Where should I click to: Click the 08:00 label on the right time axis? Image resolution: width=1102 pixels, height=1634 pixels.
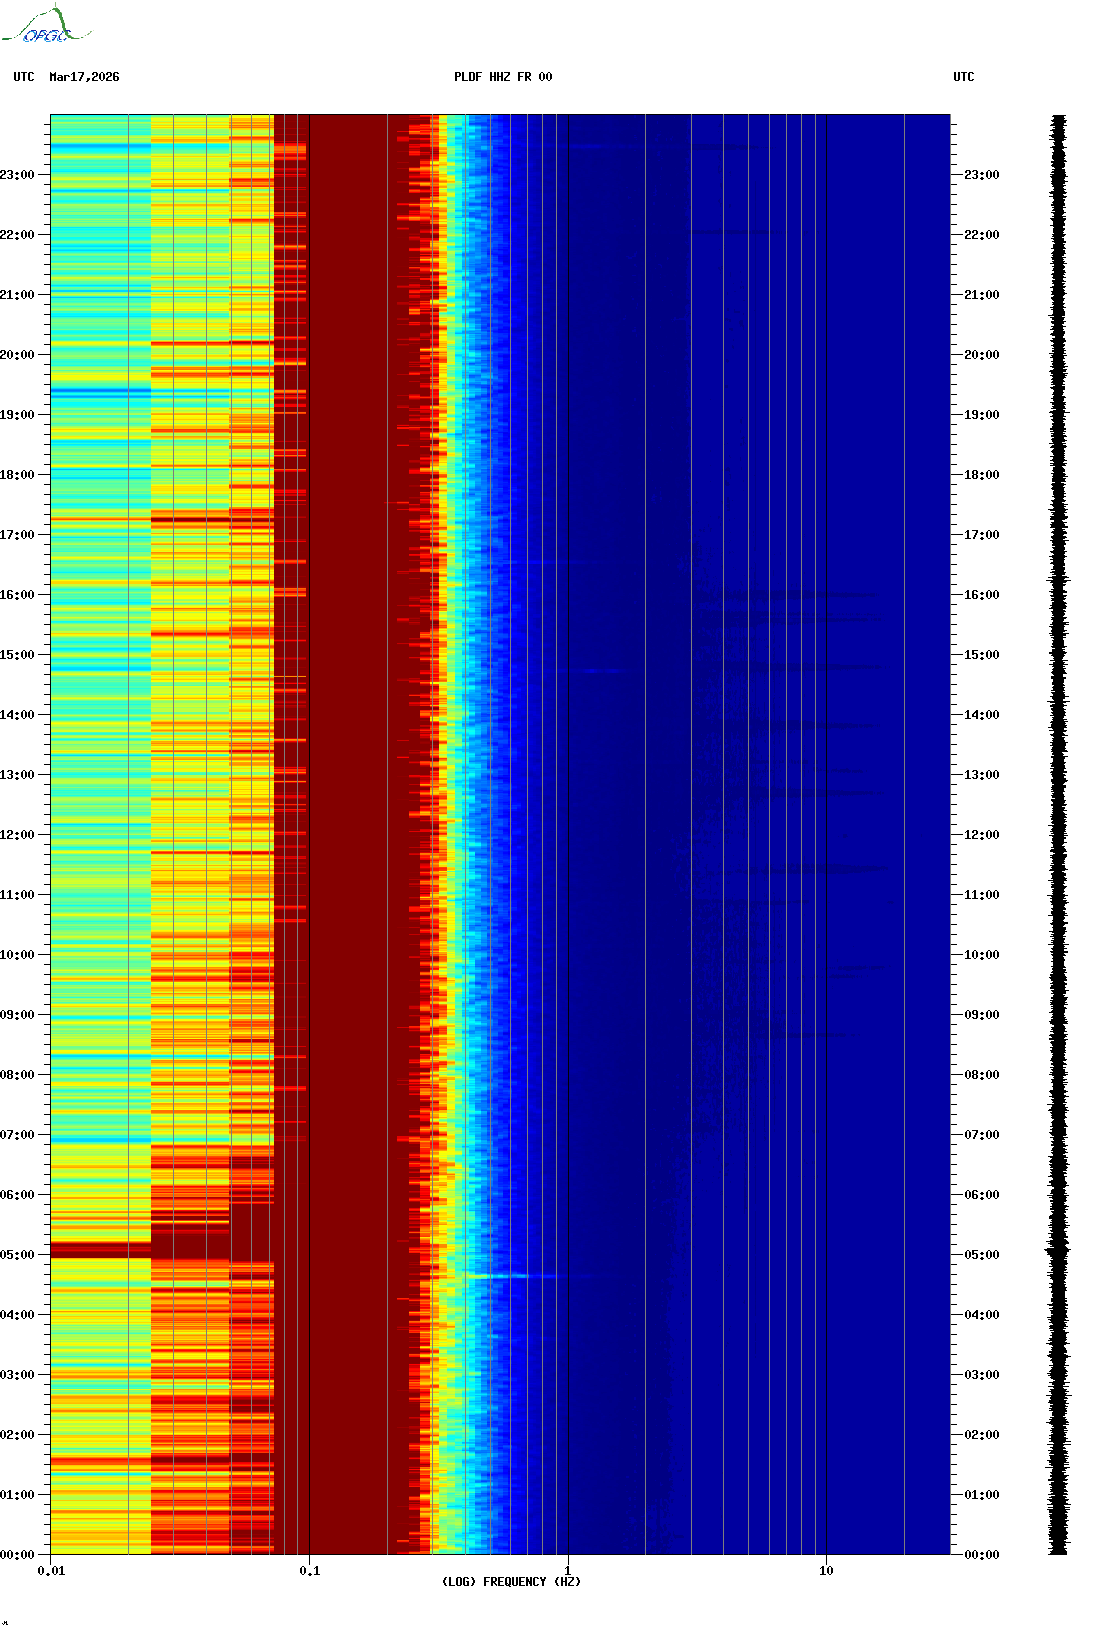982,1075
